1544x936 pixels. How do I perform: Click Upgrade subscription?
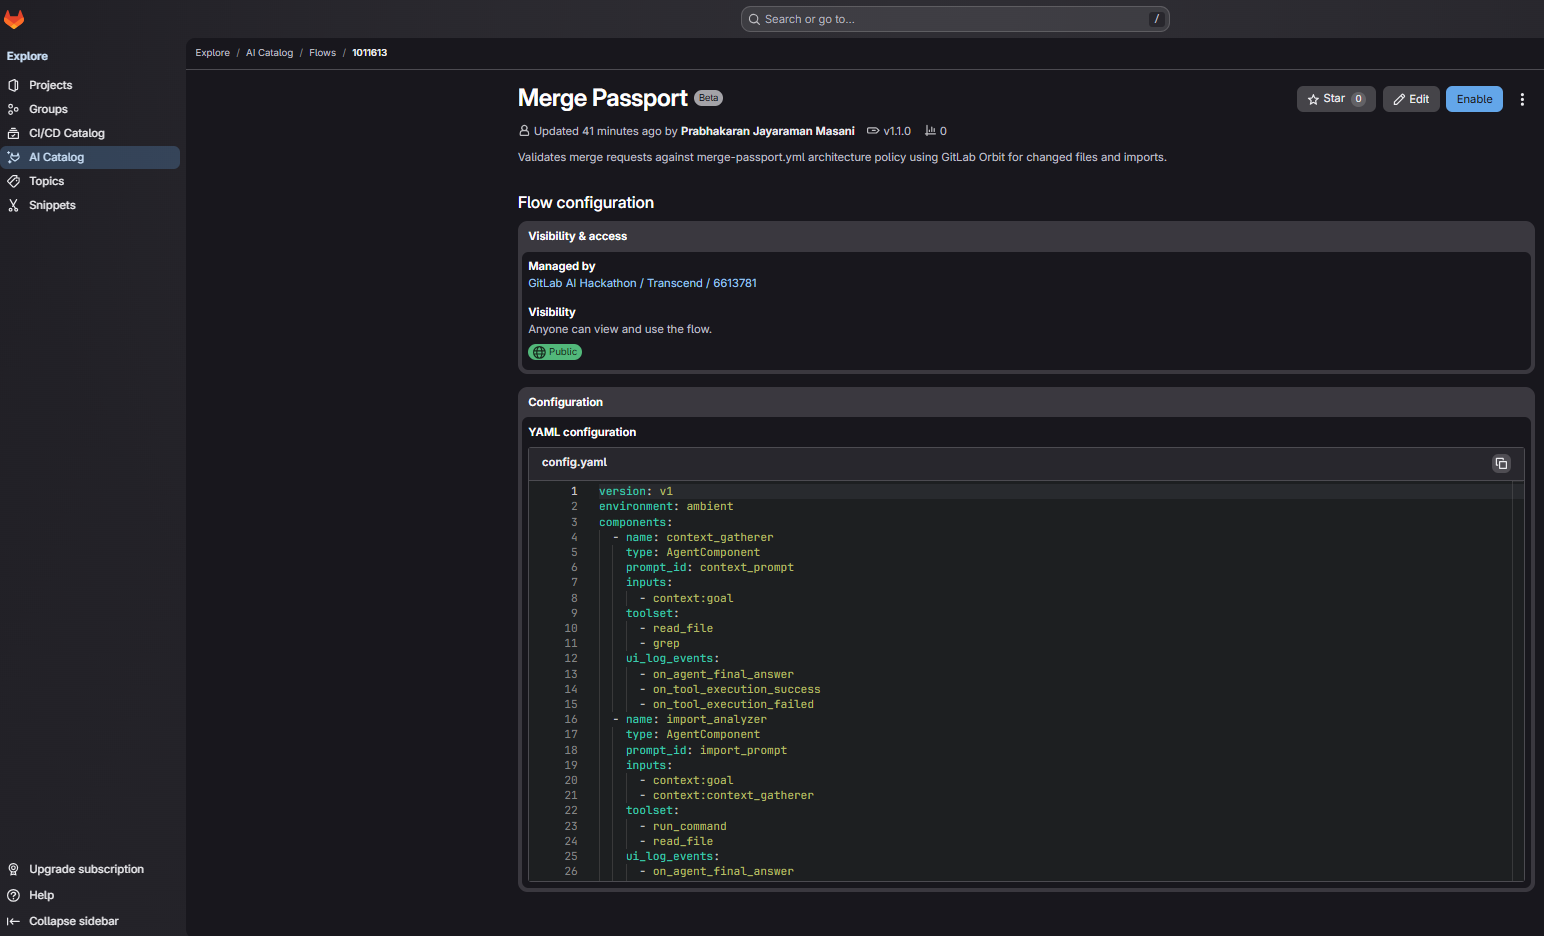pyautogui.click(x=86, y=869)
